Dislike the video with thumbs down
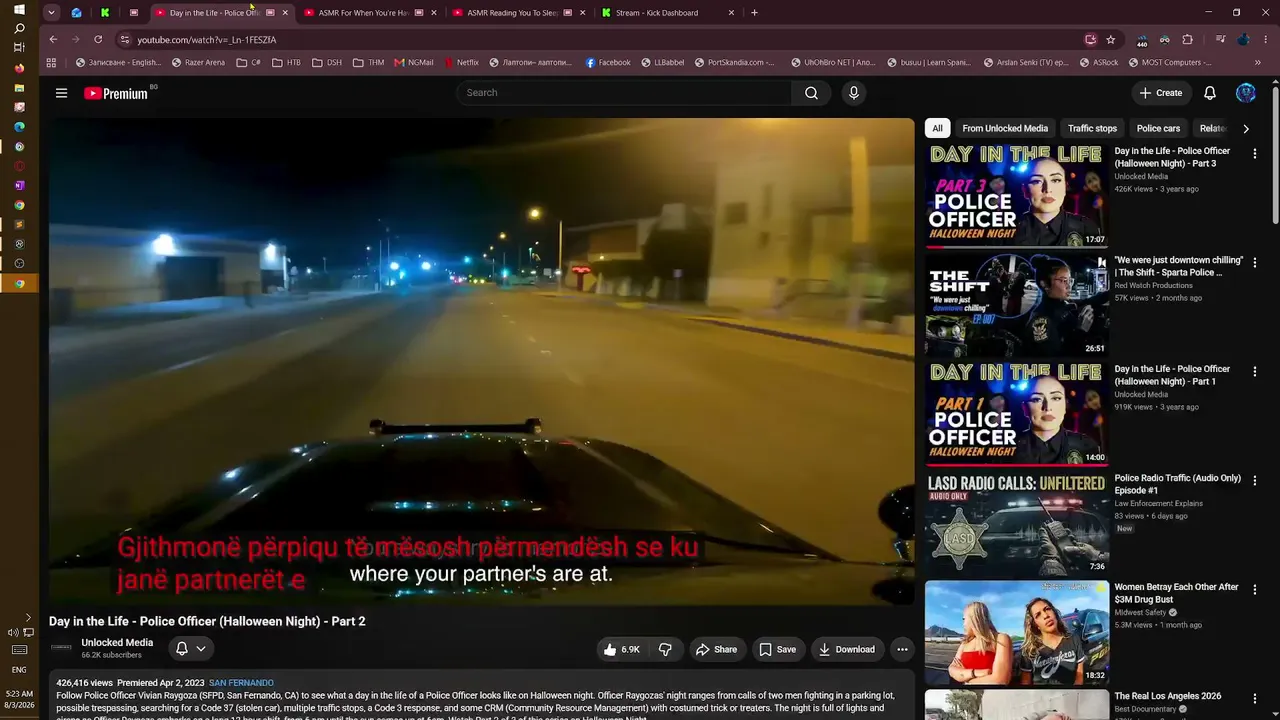The width and height of the screenshot is (1280, 720). point(665,650)
